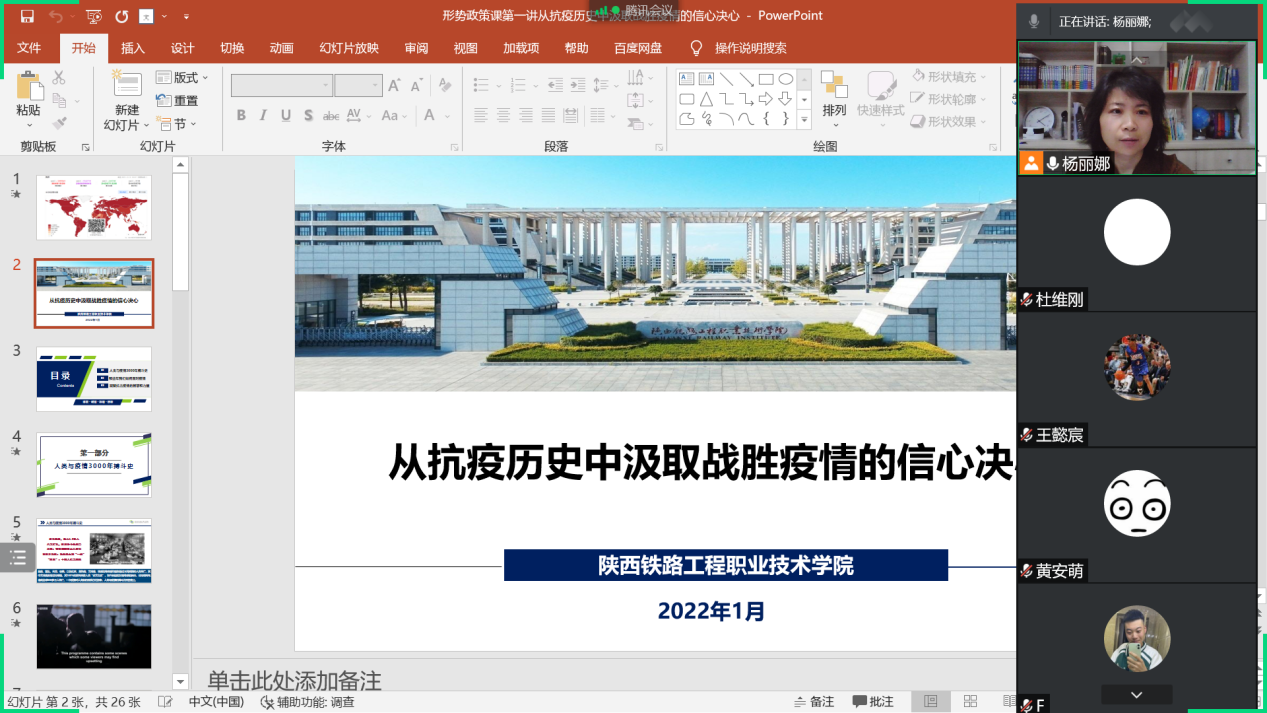
Task: Open the 形状填充 dropdown
Action: [950, 77]
